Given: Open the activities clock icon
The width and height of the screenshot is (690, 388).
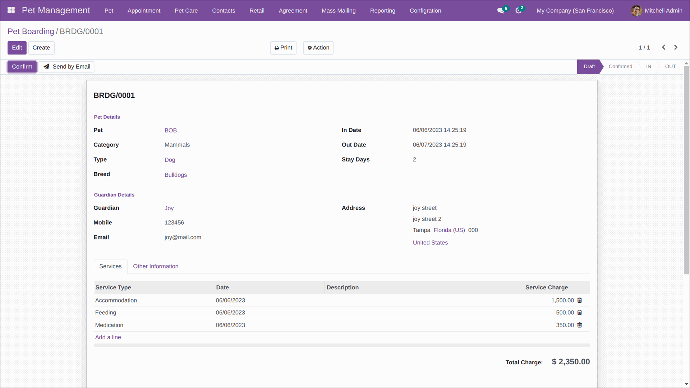Looking at the screenshot, I should (520, 10).
